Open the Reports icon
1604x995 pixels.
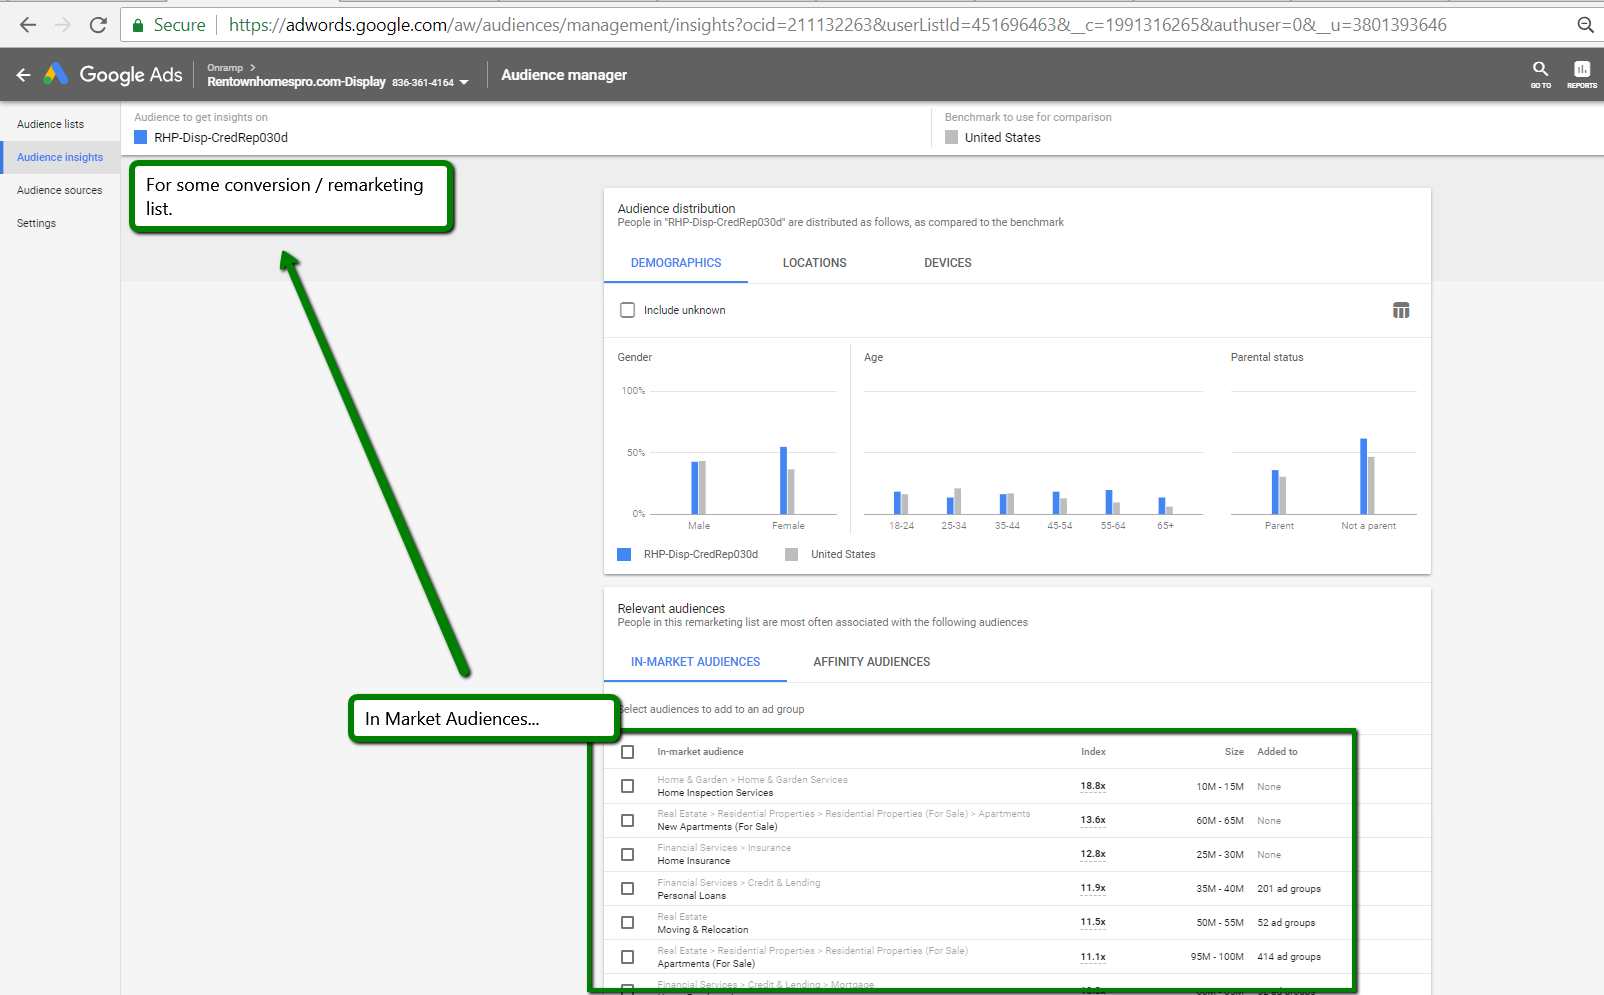pos(1581,74)
